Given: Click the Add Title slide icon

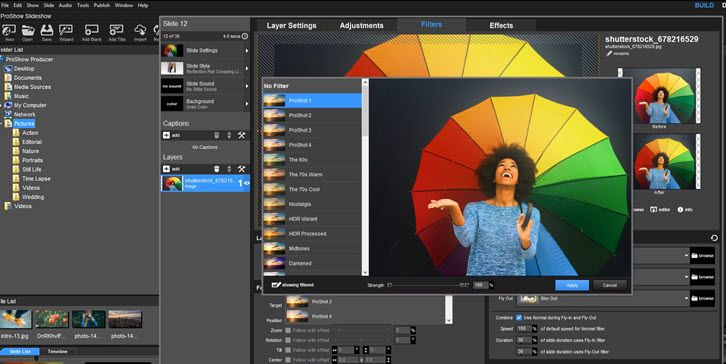Looking at the screenshot, I should click(116, 31).
